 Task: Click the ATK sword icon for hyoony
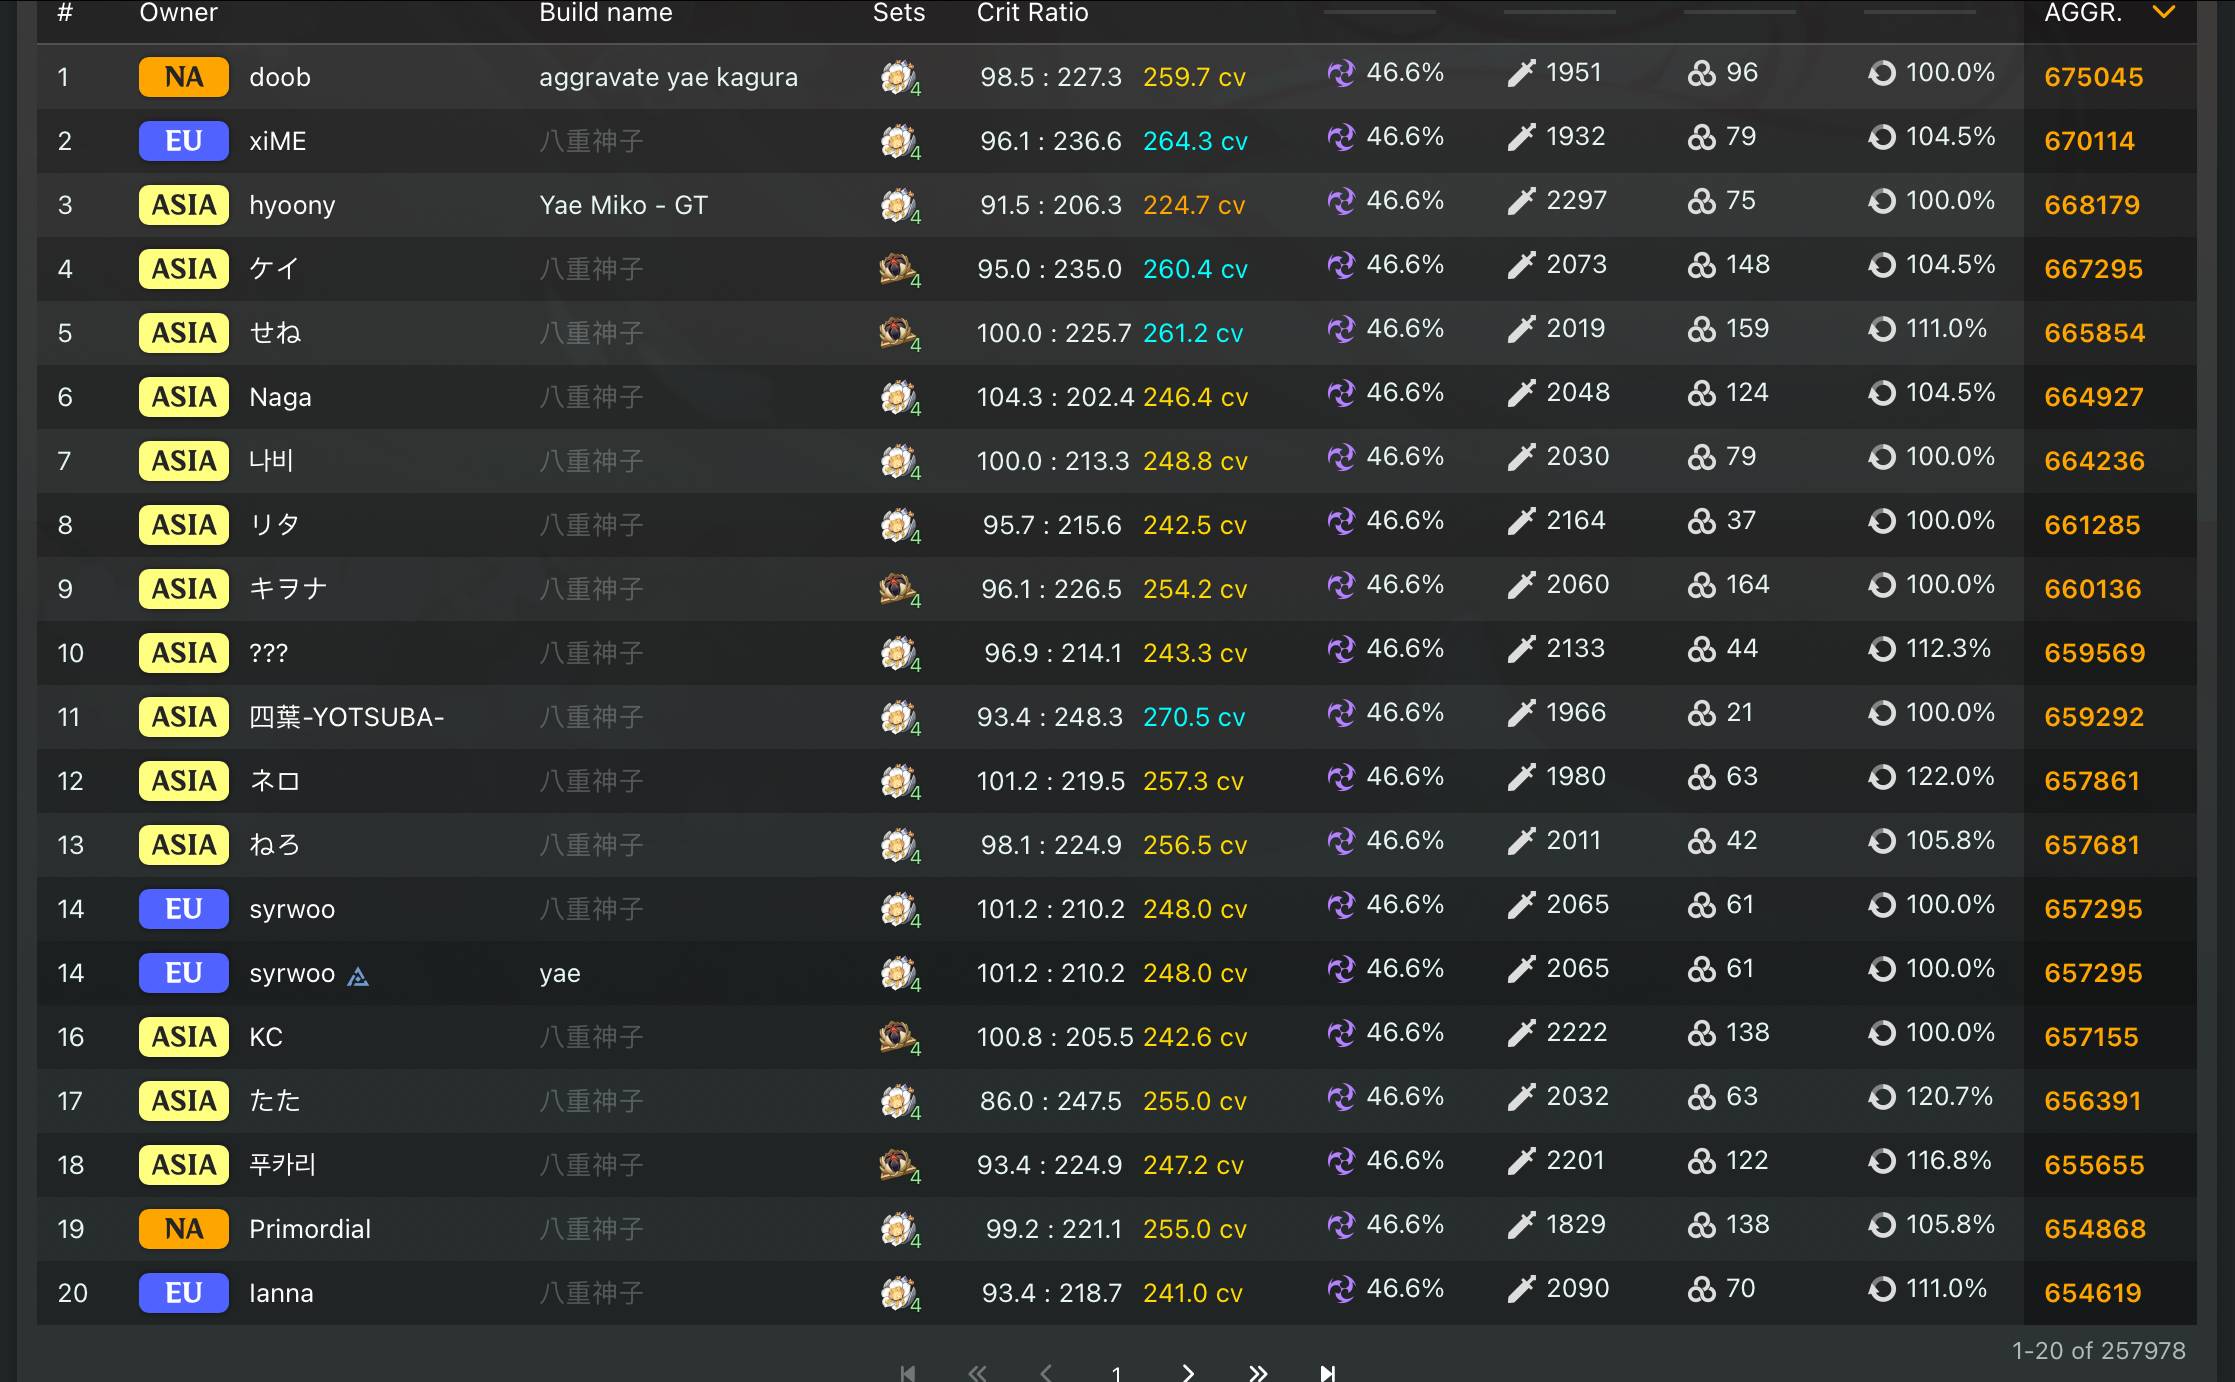pyautogui.click(x=1521, y=201)
